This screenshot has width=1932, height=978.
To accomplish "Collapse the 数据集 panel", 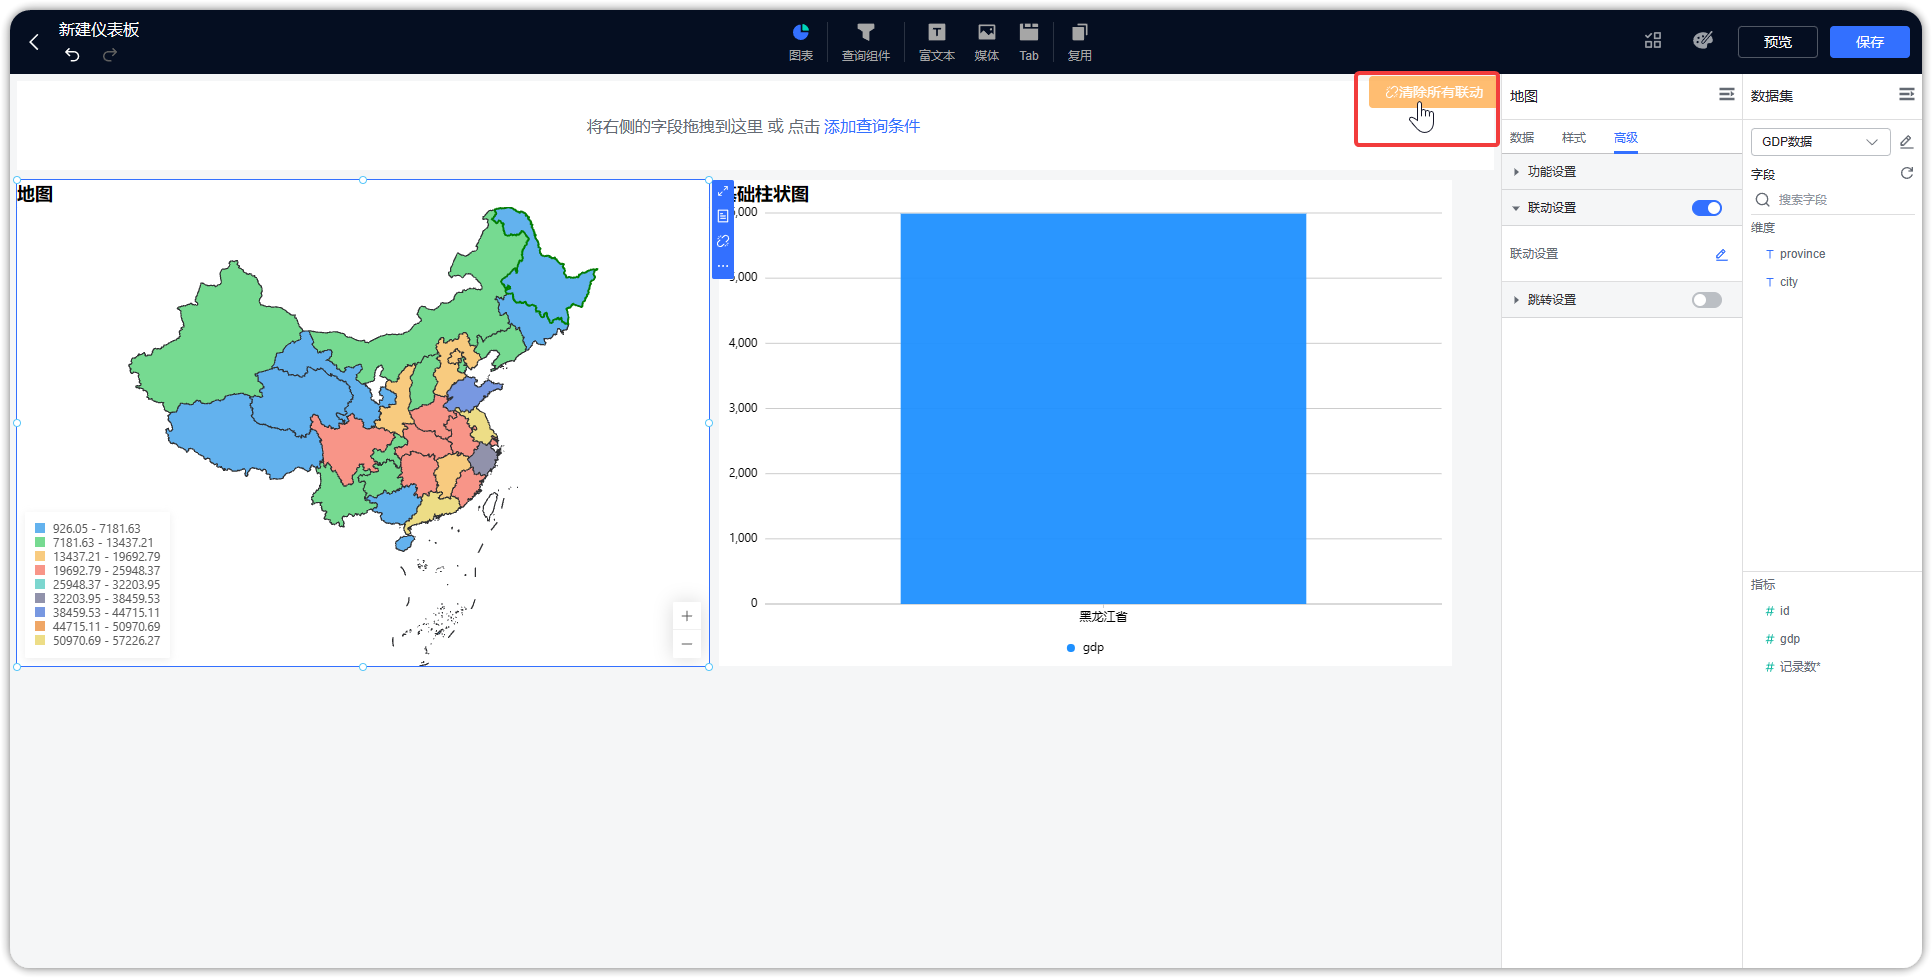I will [x=1907, y=95].
